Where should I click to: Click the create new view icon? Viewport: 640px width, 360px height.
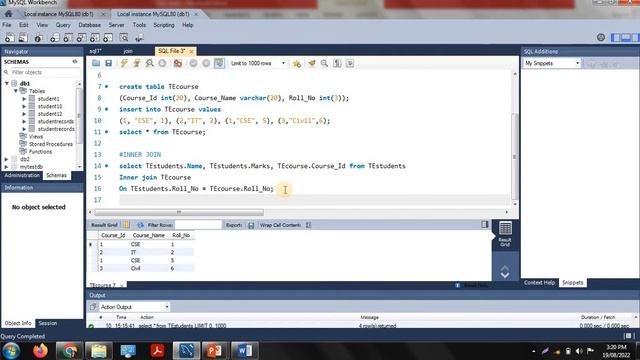pyautogui.click(x=81, y=38)
